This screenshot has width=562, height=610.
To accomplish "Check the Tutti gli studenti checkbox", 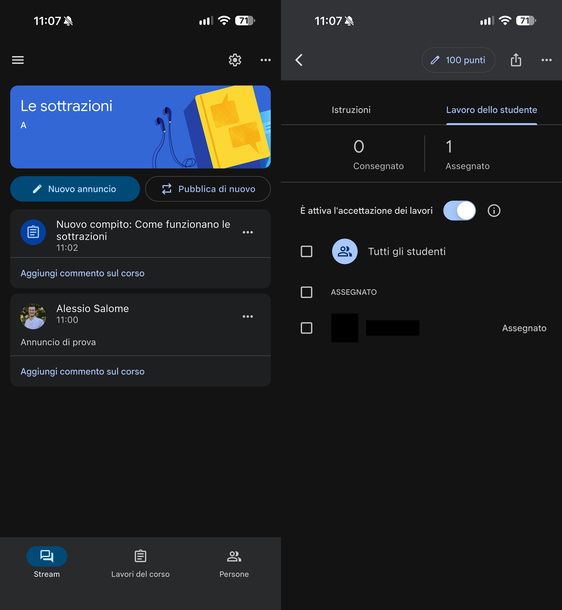I will pyautogui.click(x=306, y=251).
